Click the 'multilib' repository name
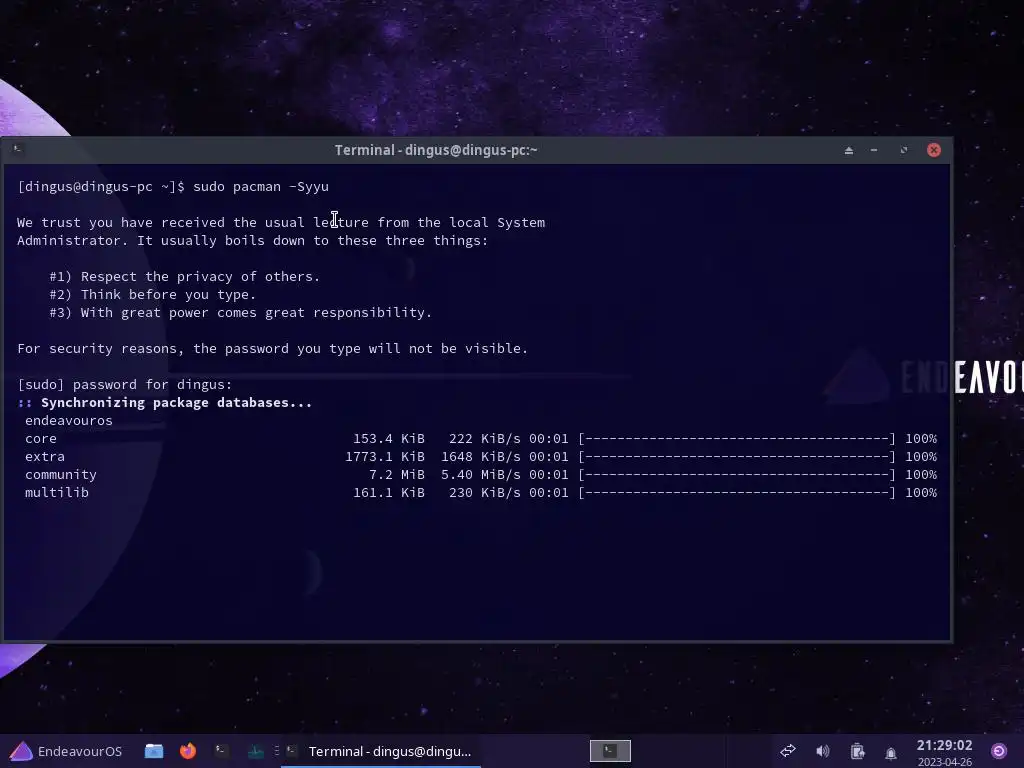The image size is (1024, 768). [x=57, y=492]
